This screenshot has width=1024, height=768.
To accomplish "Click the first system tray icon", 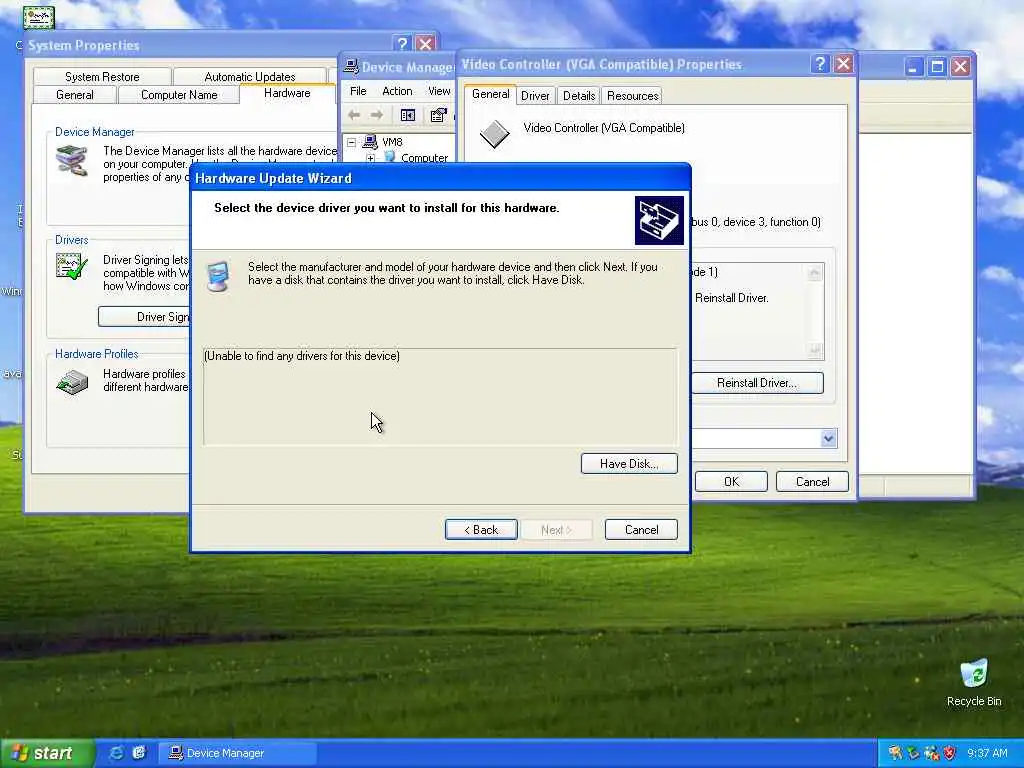I will (895, 753).
